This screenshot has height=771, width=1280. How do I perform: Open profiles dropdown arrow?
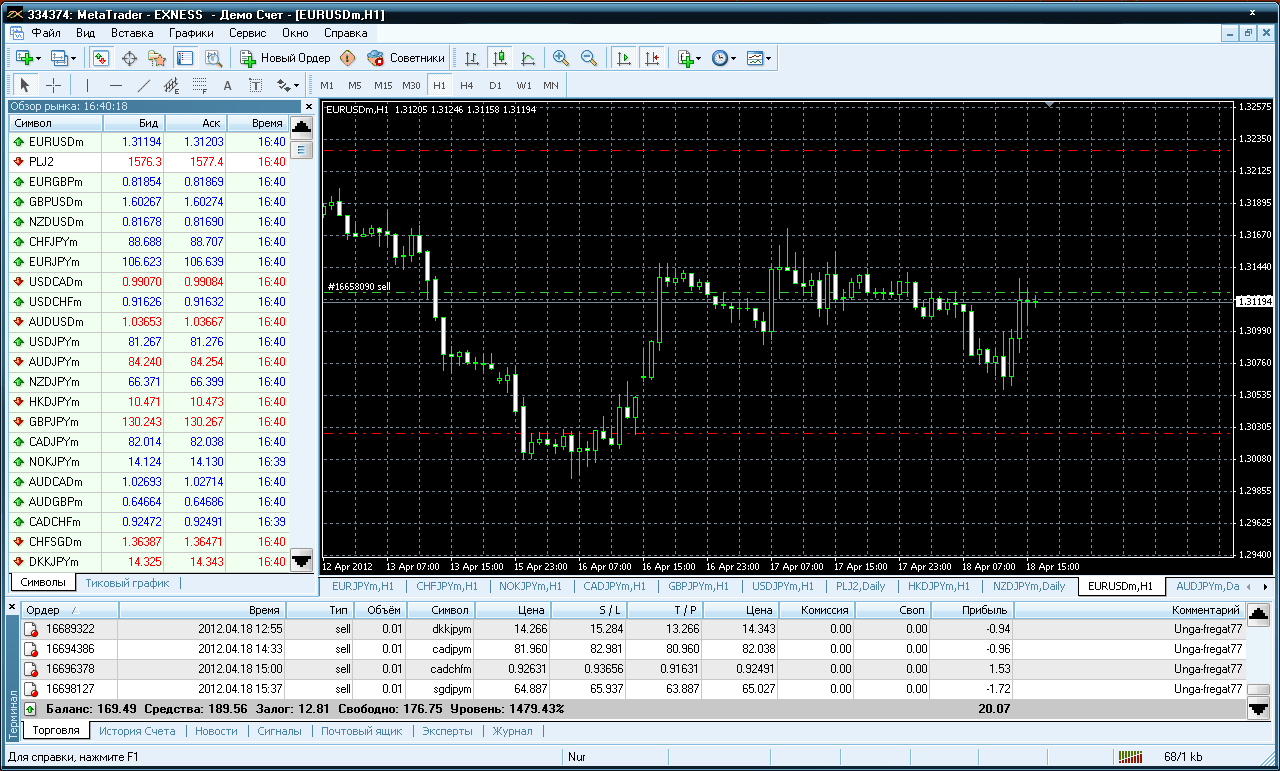click(x=73, y=58)
